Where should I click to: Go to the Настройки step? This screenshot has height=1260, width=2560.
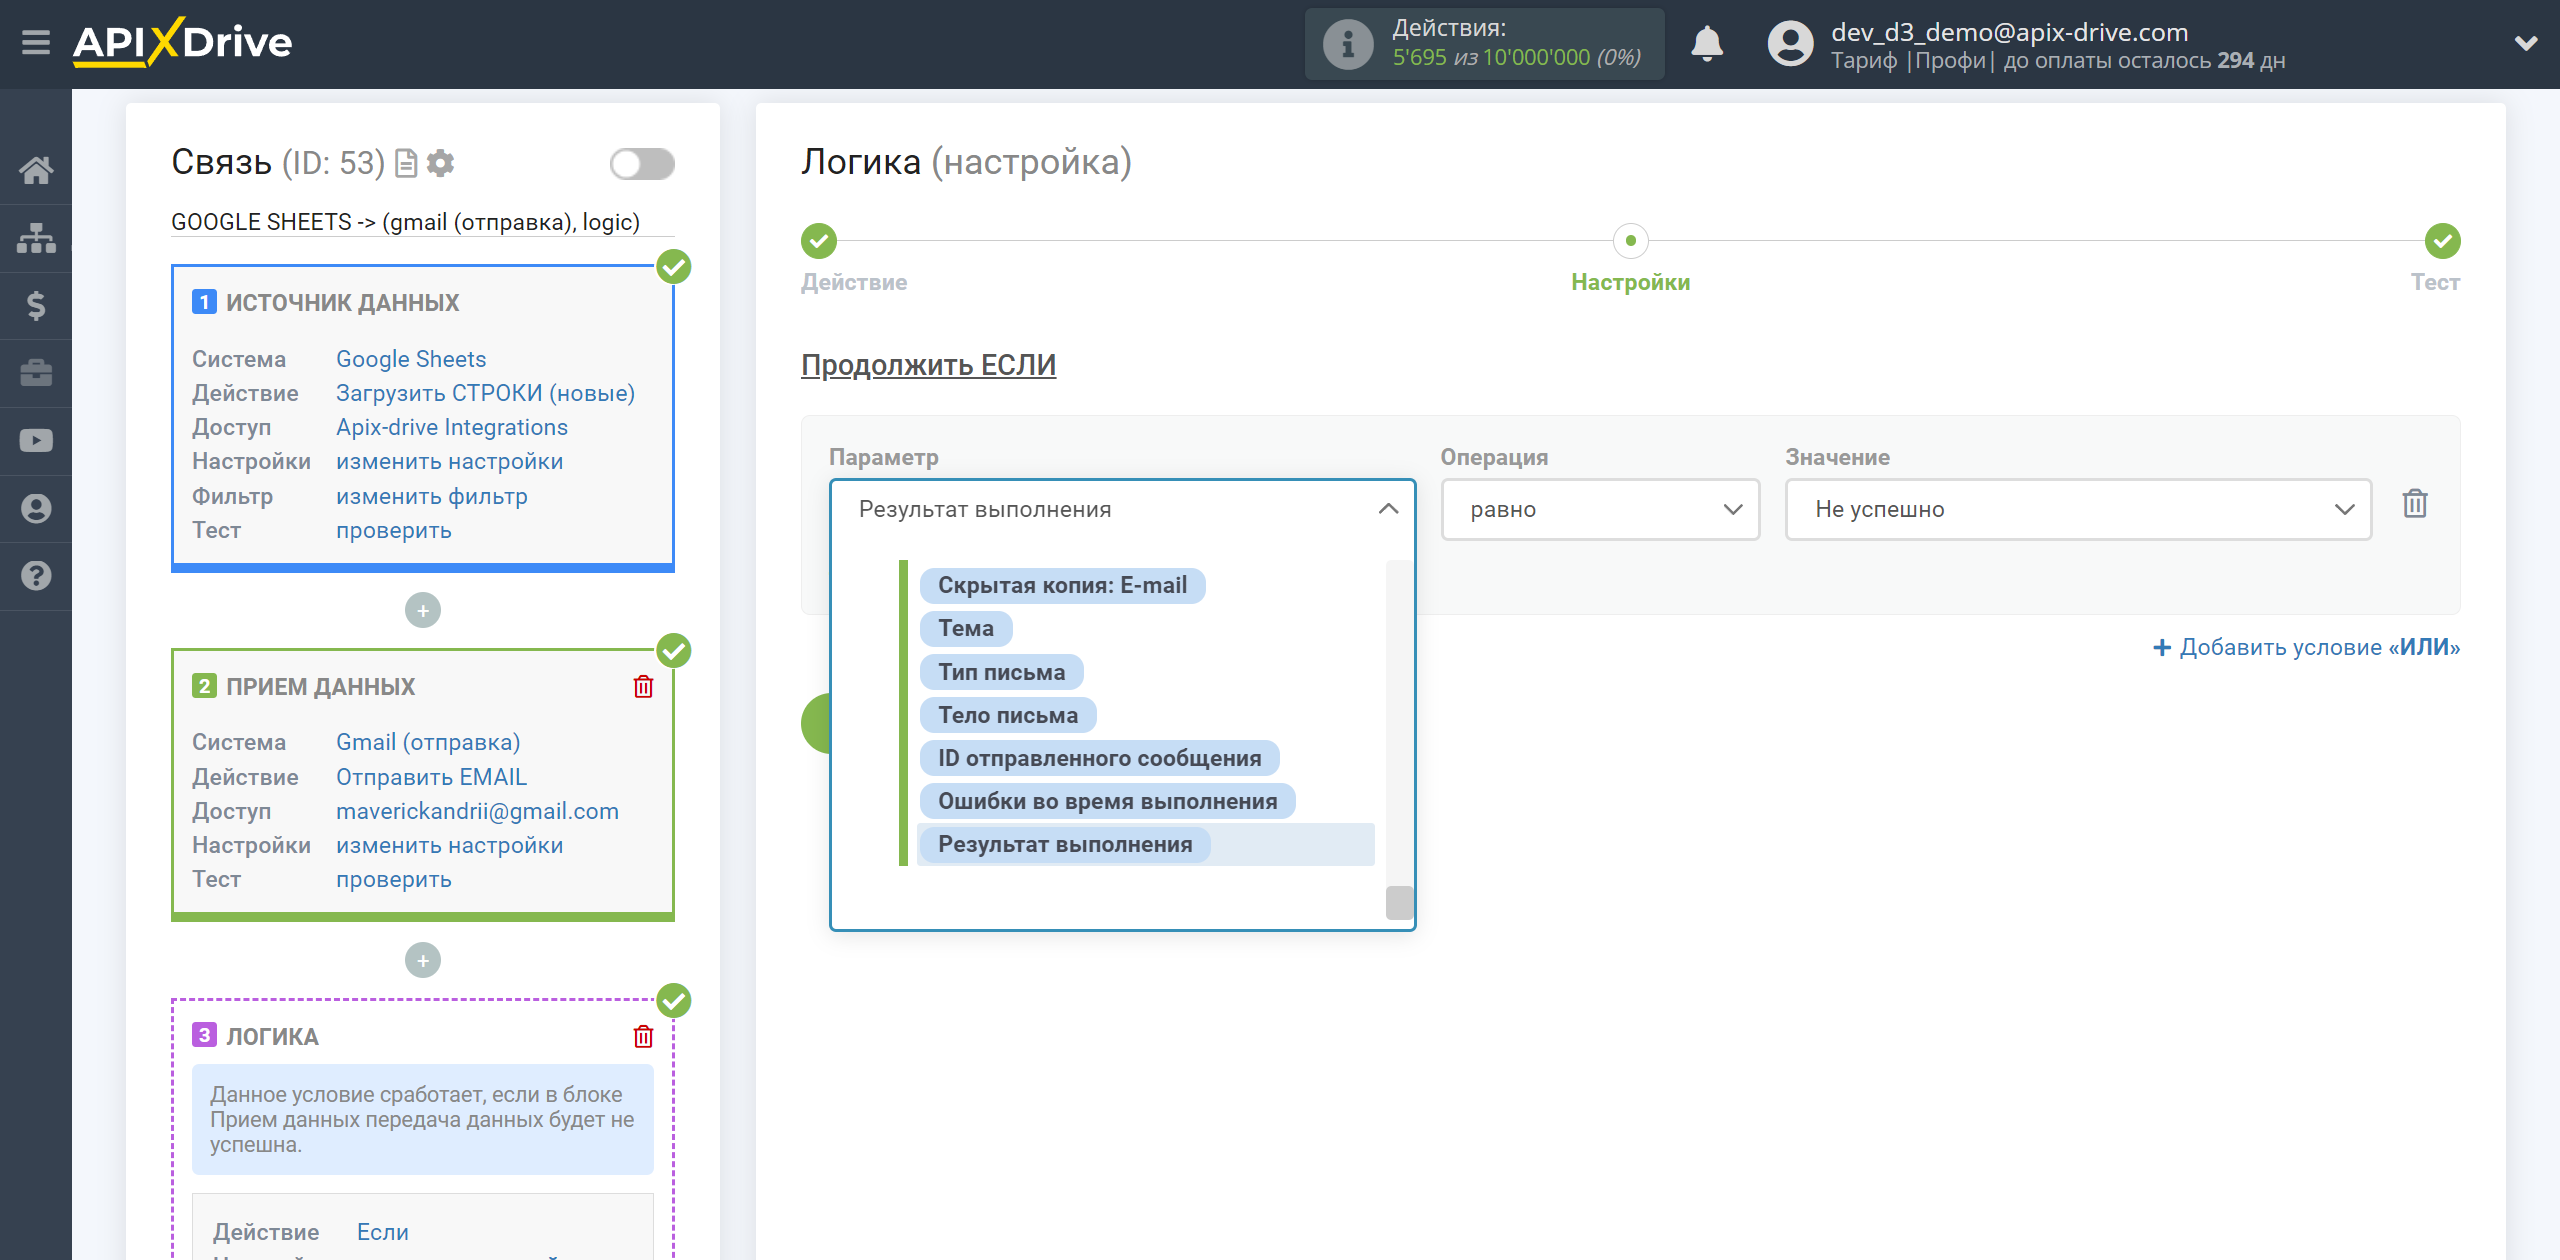[x=1630, y=241]
